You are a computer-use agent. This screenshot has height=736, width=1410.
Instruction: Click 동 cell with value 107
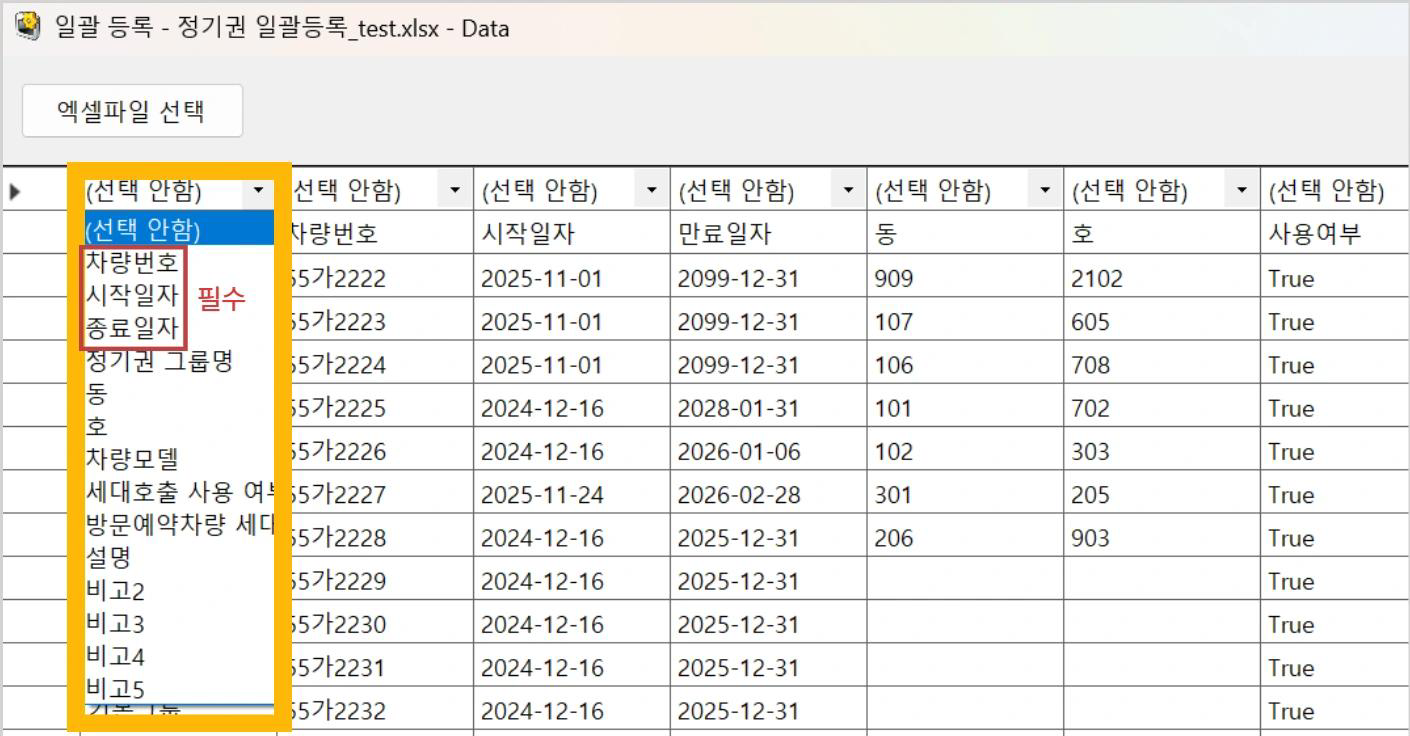[965, 321]
